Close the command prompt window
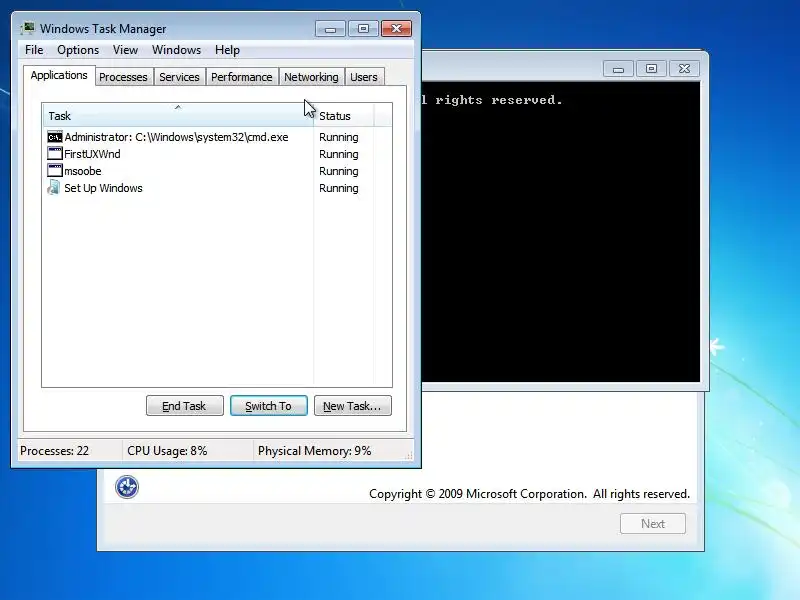Viewport: 800px width, 600px height. (x=684, y=68)
